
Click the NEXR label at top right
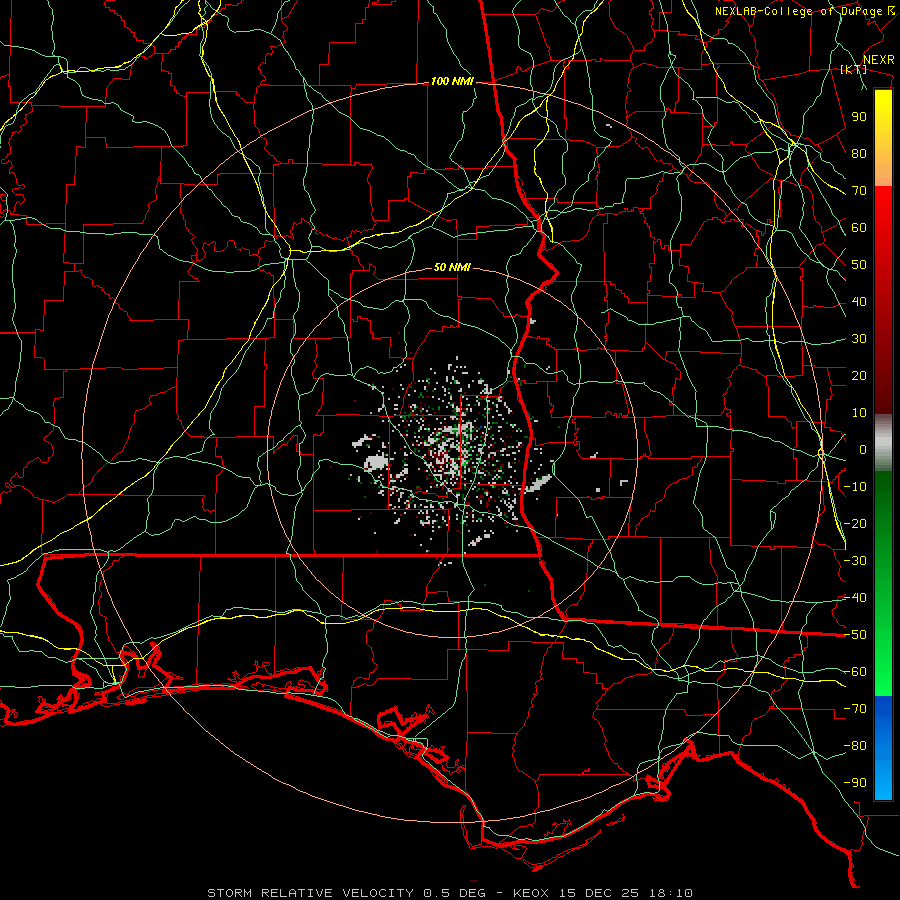coord(879,60)
